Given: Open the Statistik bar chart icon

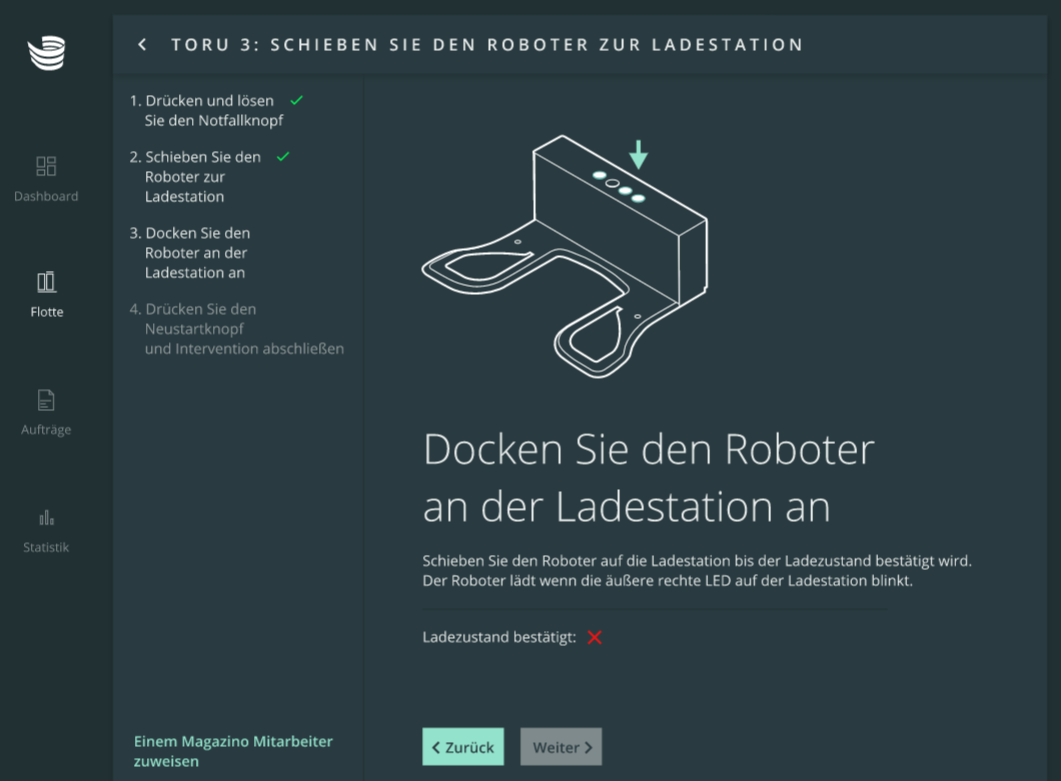Looking at the screenshot, I should (46, 518).
